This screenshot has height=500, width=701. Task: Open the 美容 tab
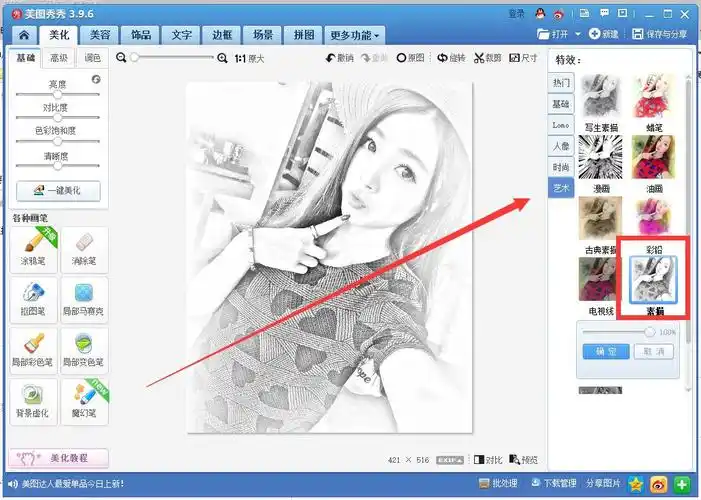[100, 35]
